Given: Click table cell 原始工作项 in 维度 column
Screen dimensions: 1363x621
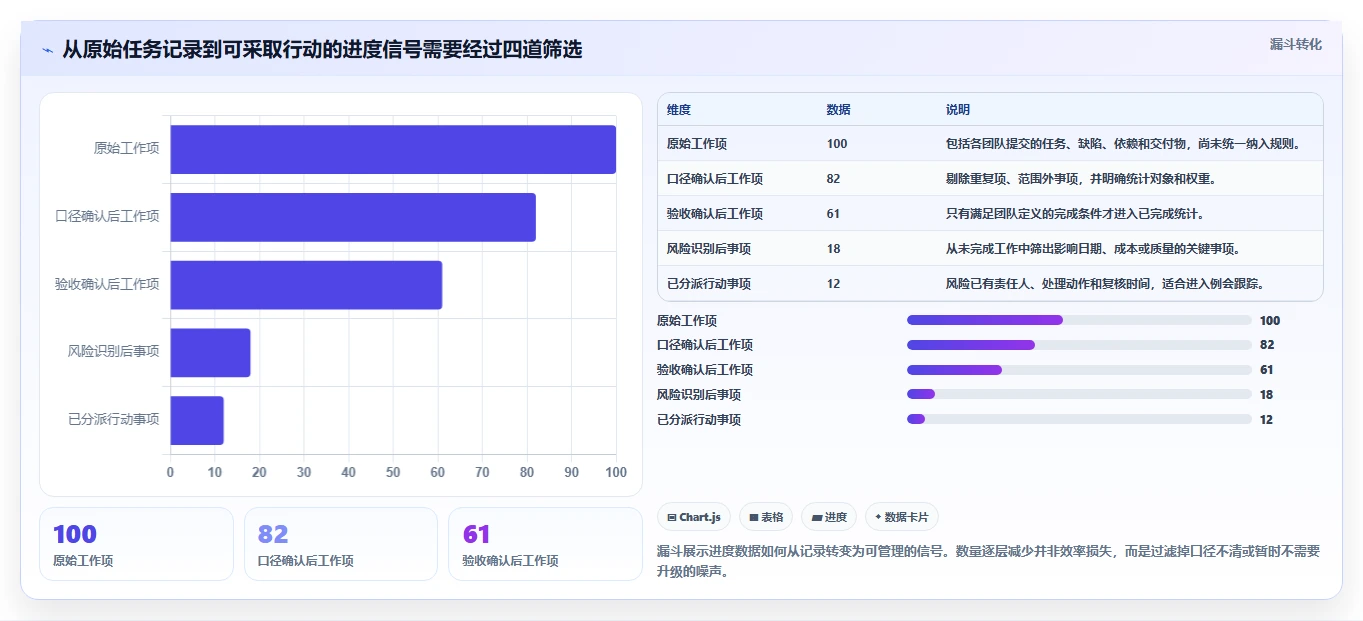Looking at the screenshot, I should click(x=697, y=144).
